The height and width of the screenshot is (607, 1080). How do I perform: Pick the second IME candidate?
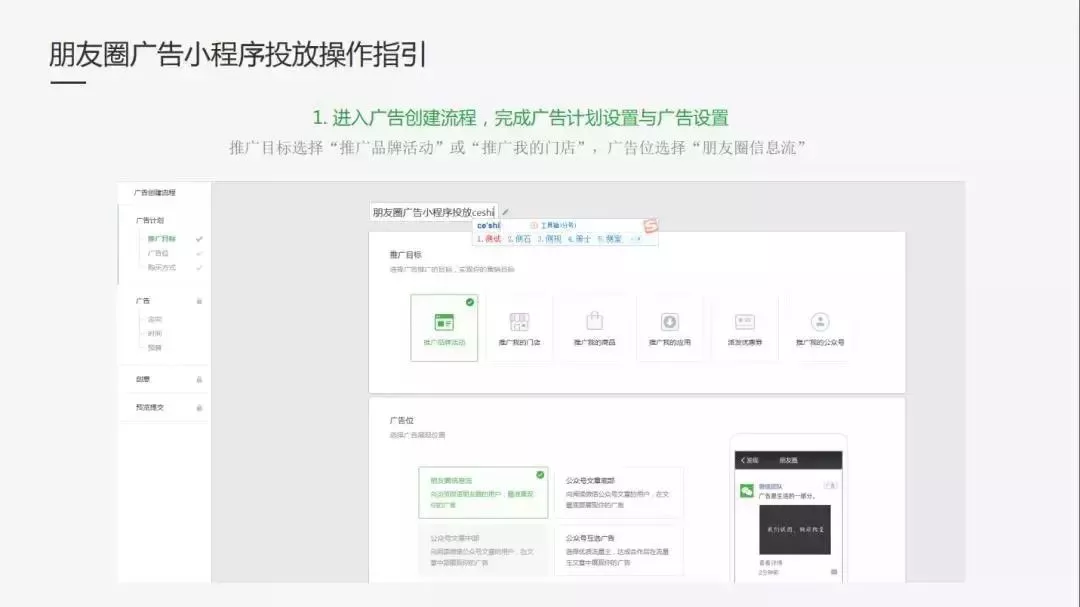(x=519, y=239)
